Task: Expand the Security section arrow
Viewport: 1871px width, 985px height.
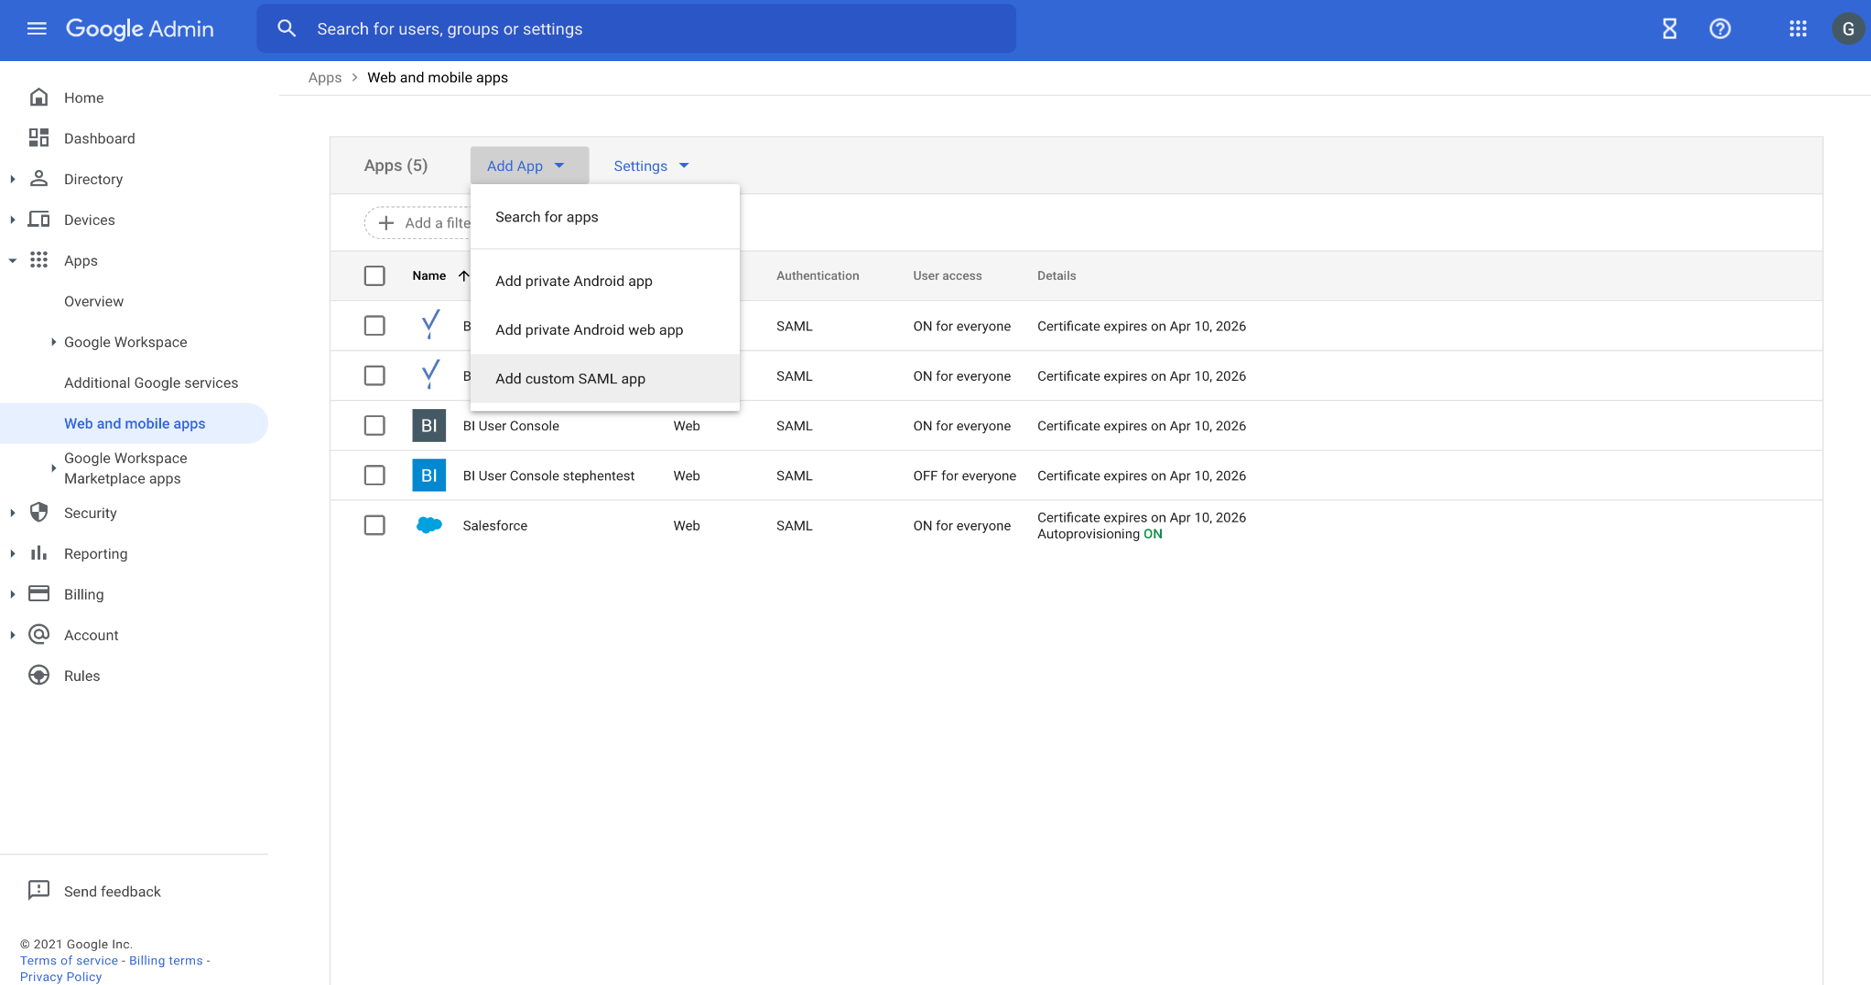Action: tap(13, 513)
